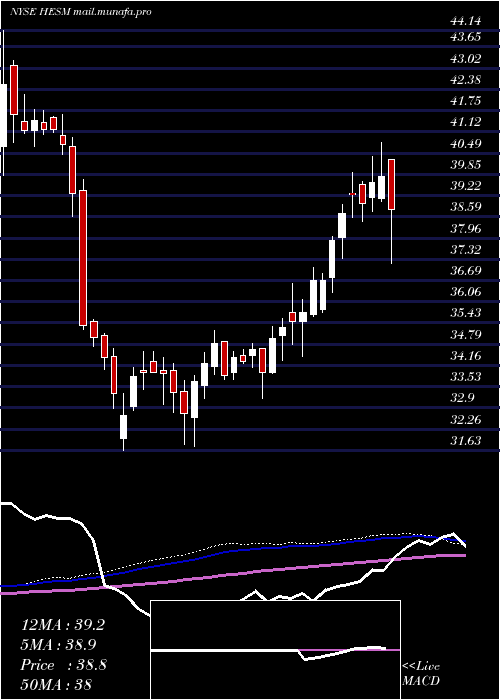The height and width of the screenshot is (700, 500).
Task: Click the 31.63 price axis label
Action: (466, 441)
